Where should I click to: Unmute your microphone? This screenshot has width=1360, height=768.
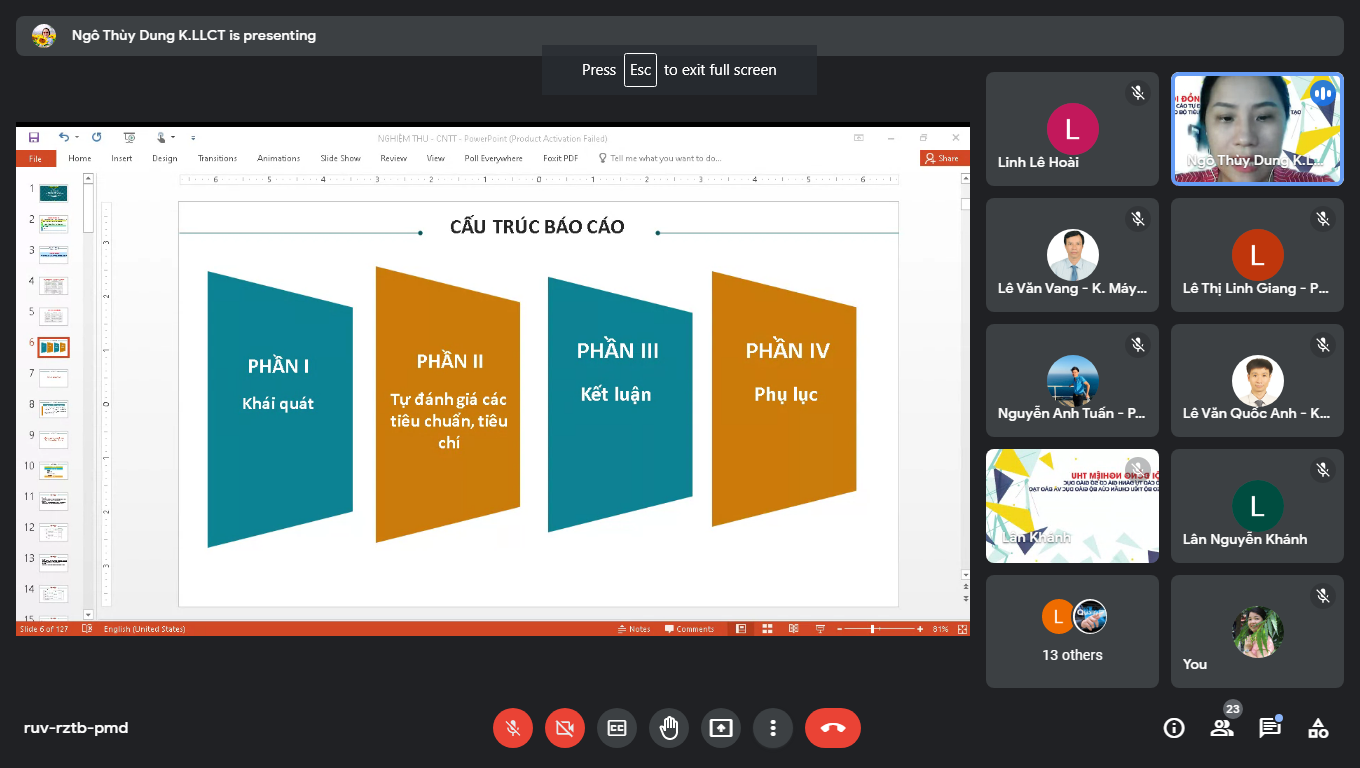(513, 728)
